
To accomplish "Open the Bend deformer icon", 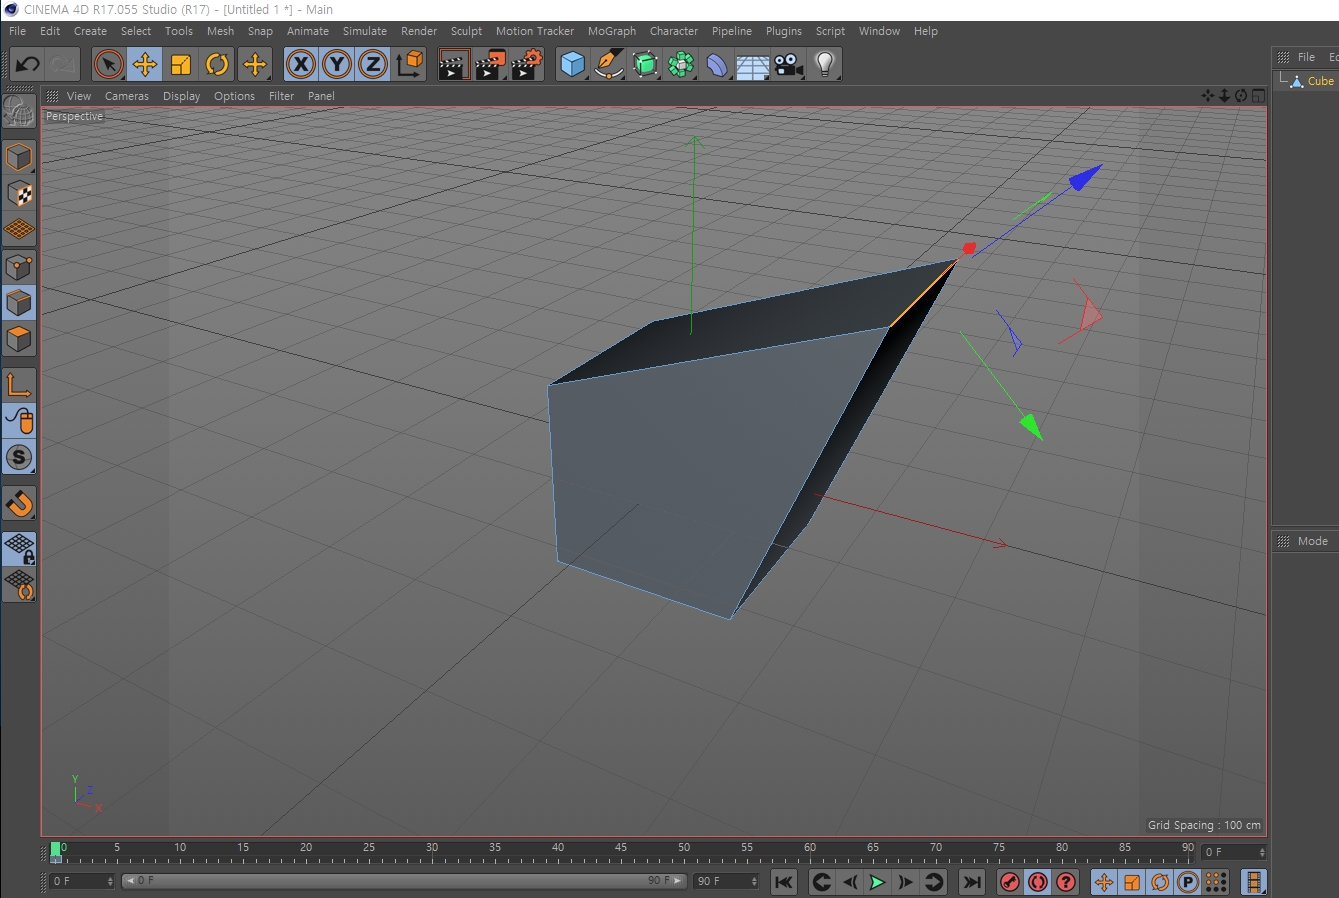I will pyautogui.click(x=717, y=65).
